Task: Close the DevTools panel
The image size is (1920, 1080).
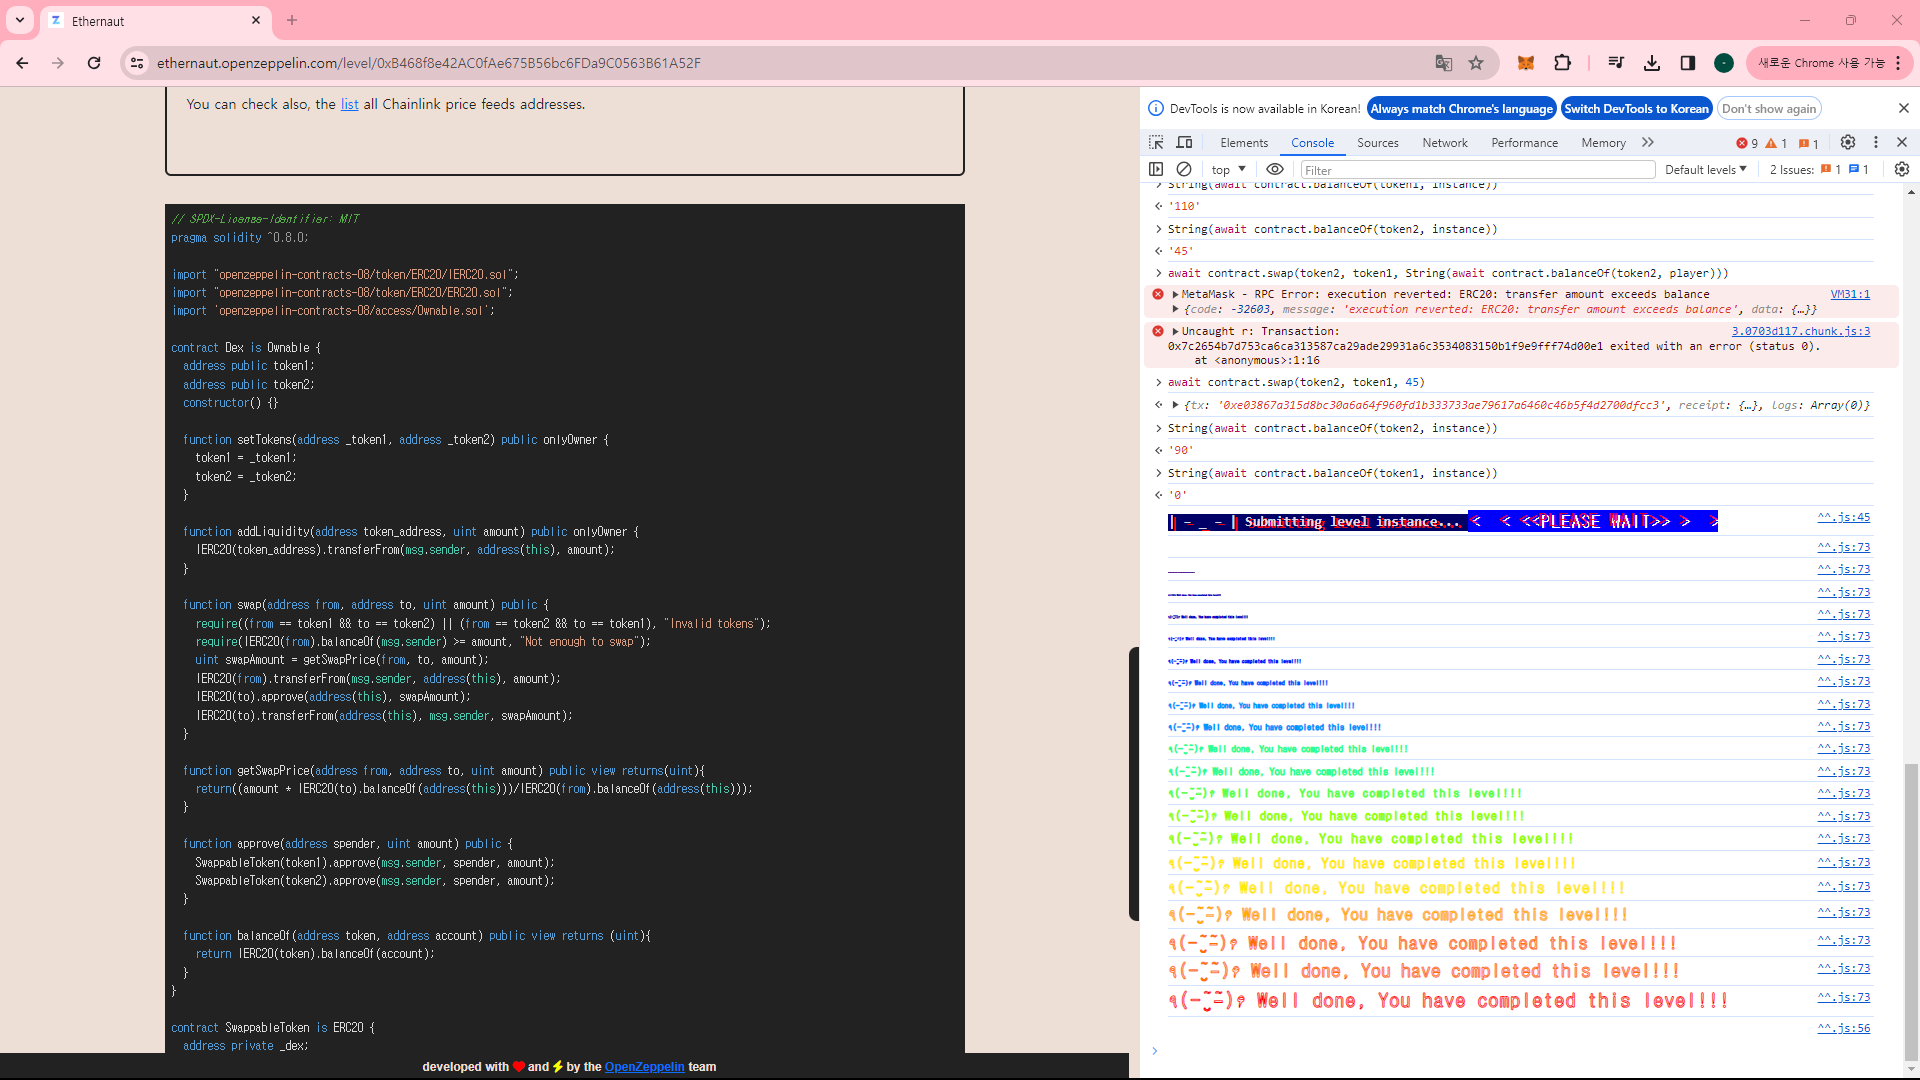Action: coord(1902,142)
